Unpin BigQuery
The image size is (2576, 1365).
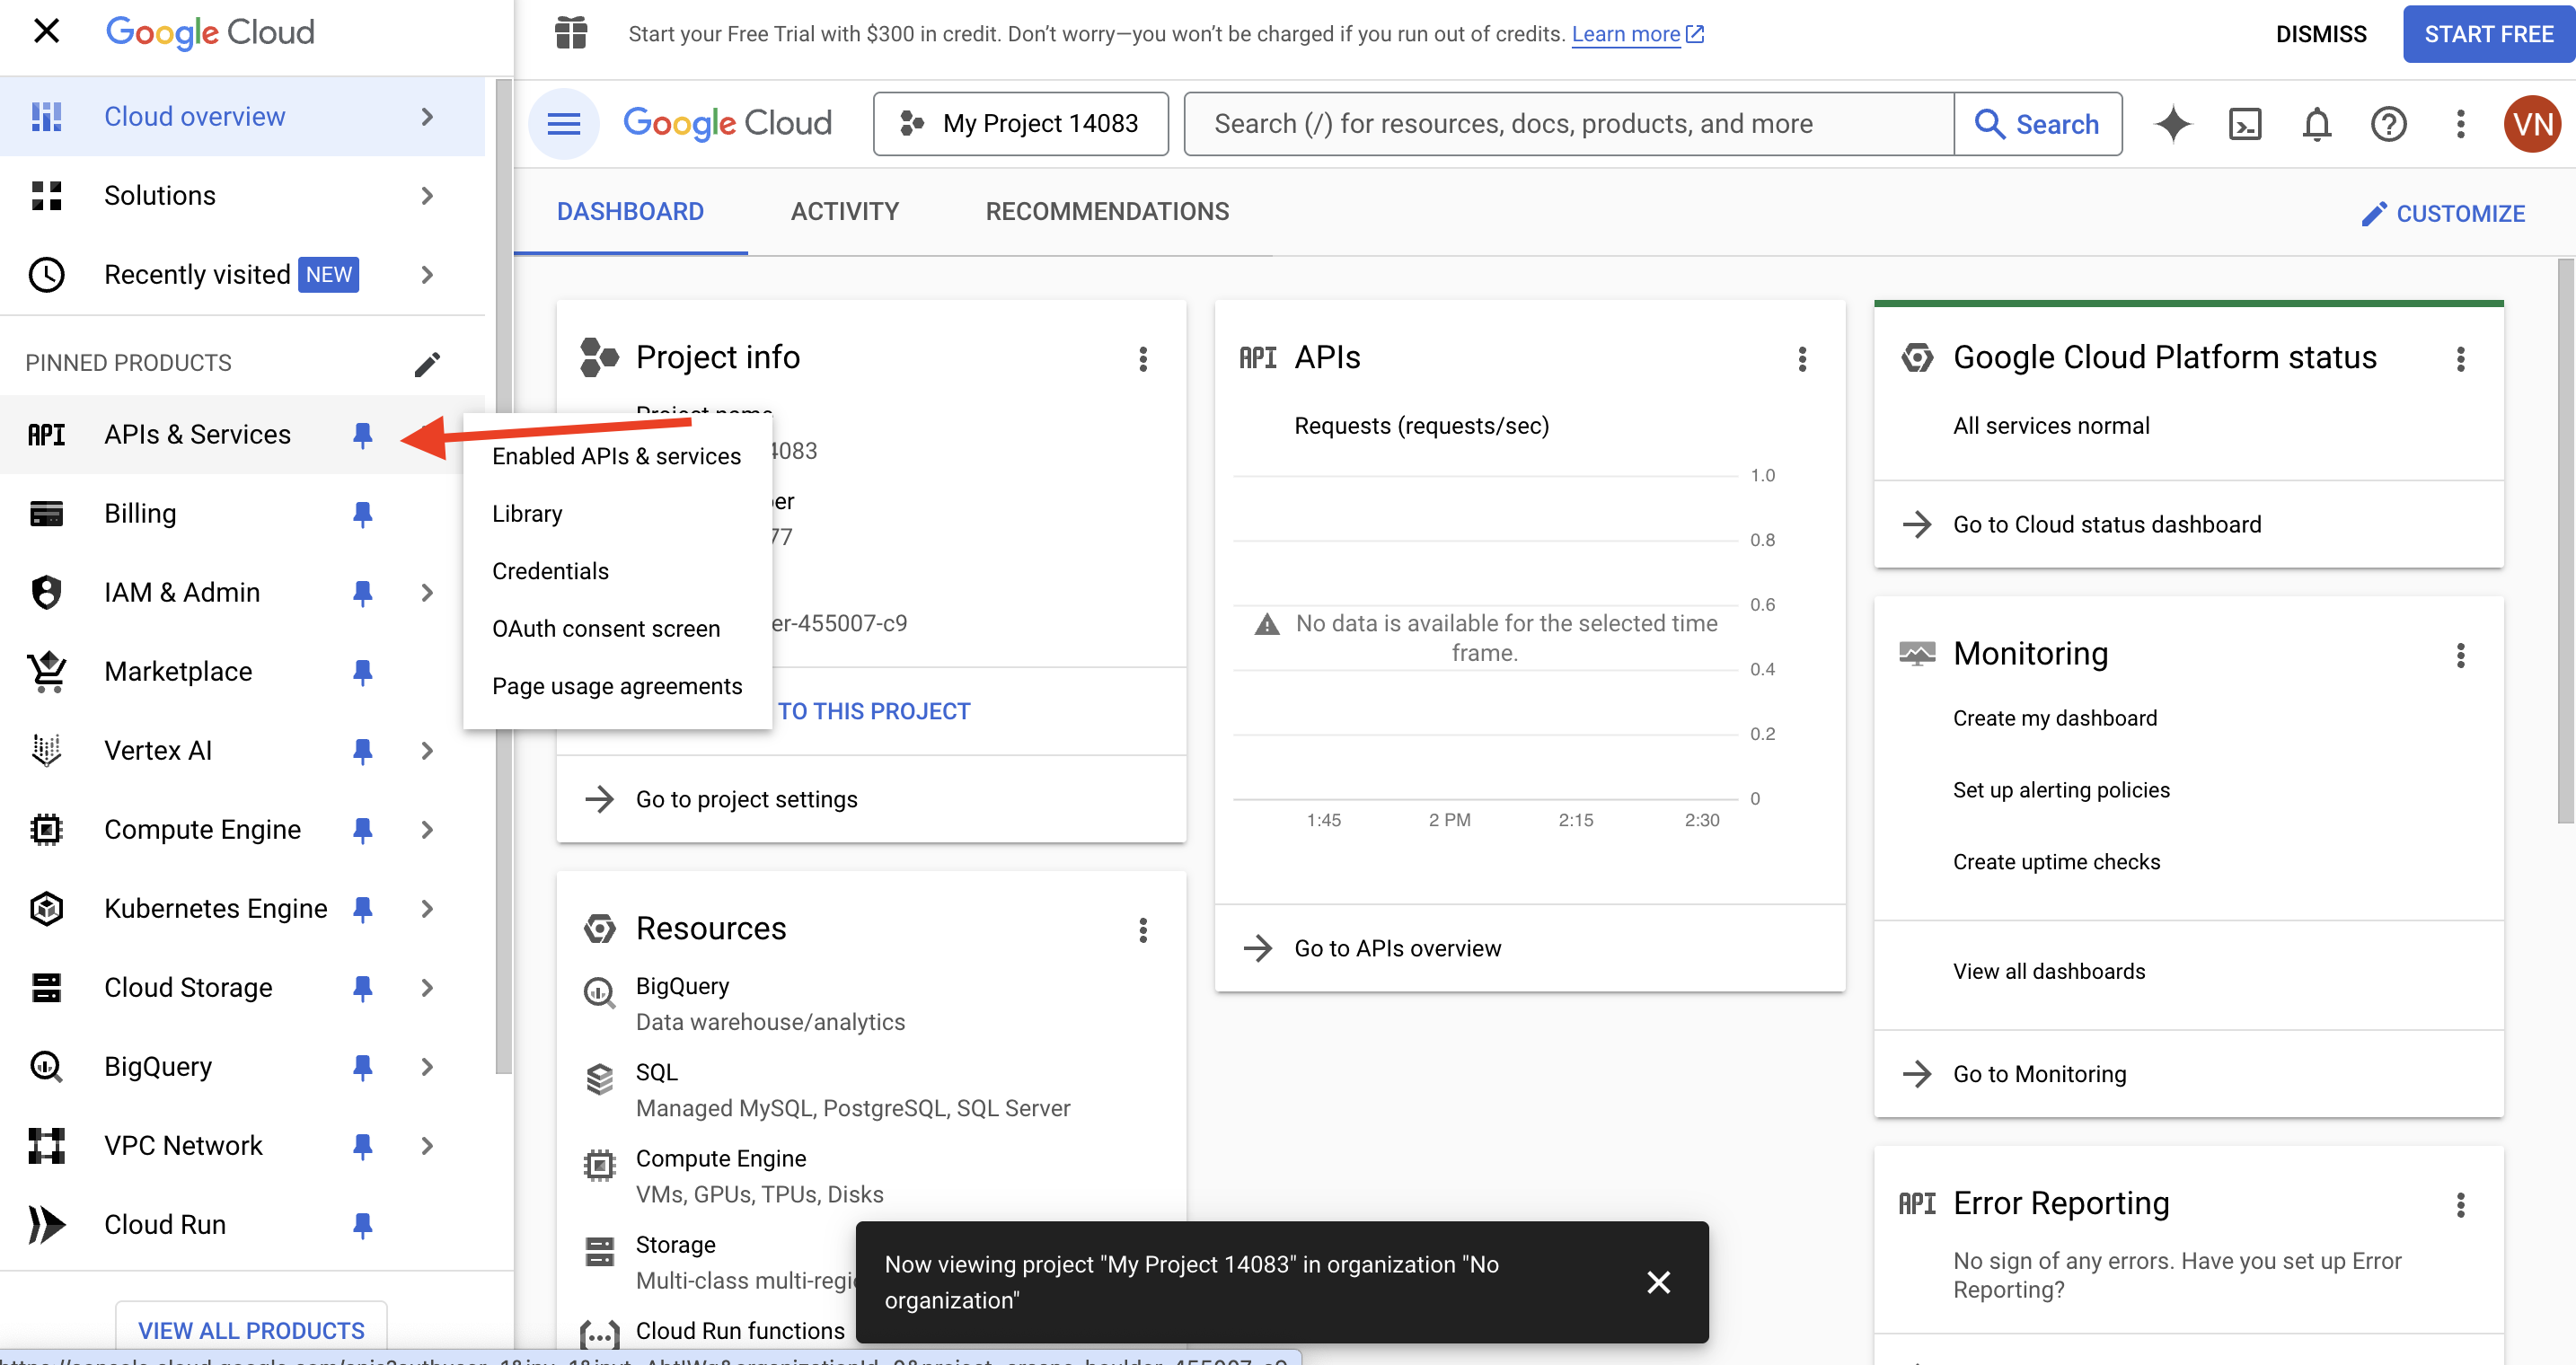[363, 1067]
